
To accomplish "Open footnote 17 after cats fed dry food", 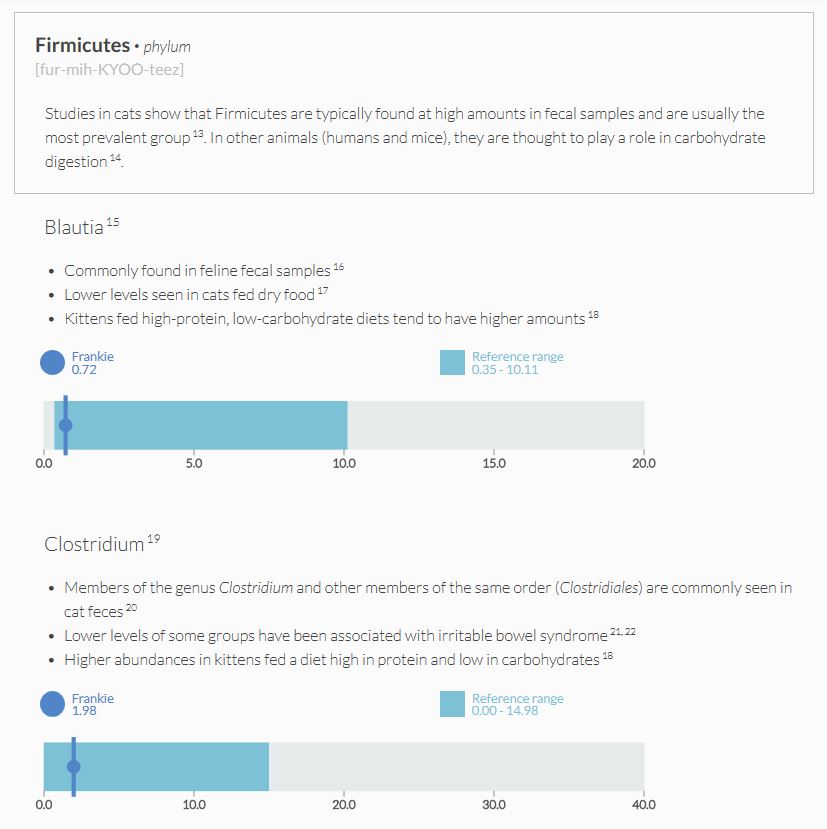I will click(323, 291).
